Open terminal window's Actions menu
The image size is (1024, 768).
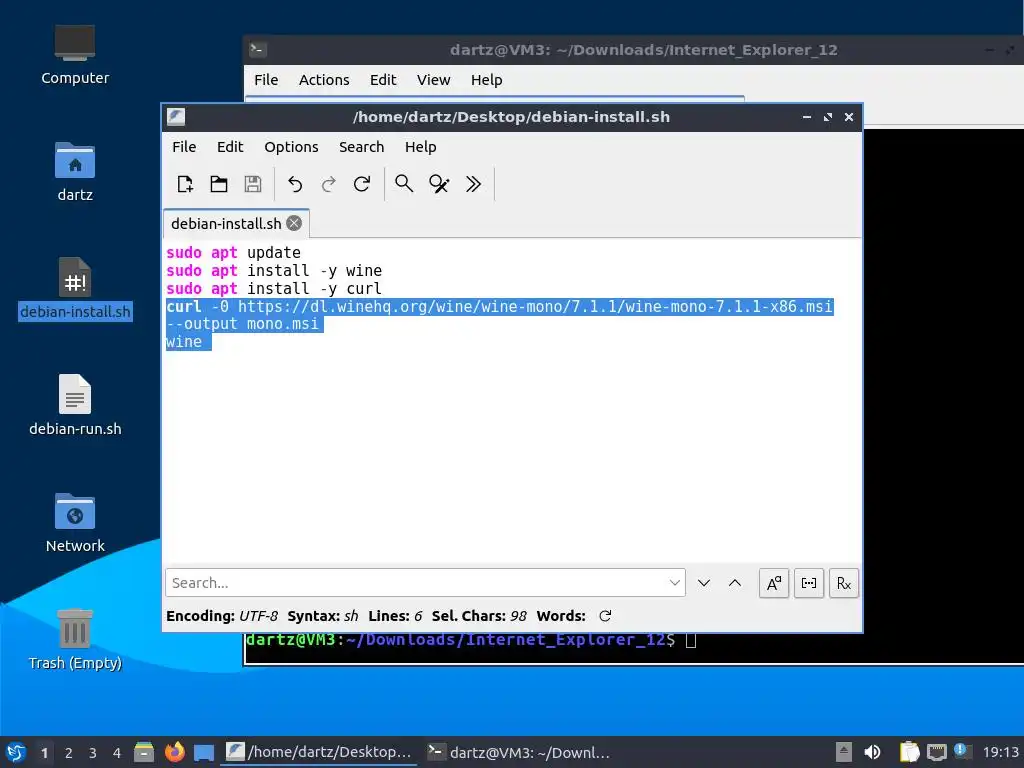[324, 80]
